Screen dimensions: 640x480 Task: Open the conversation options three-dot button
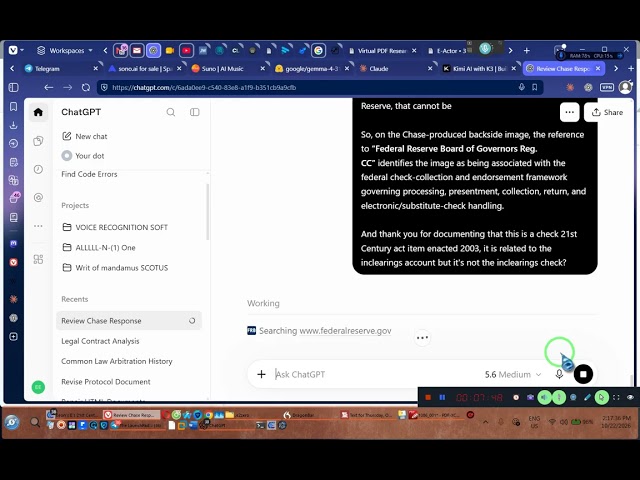click(569, 112)
